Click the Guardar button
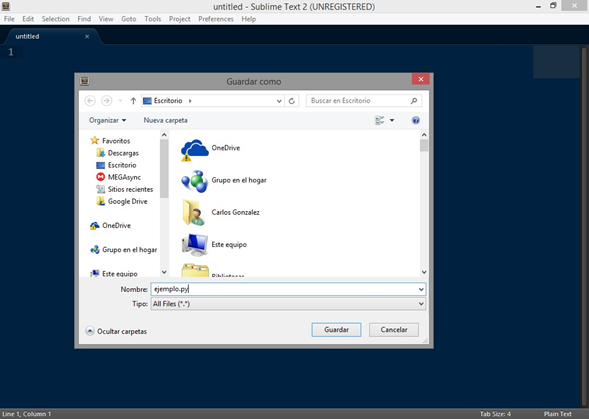The width and height of the screenshot is (589, 419). (336, 330)
